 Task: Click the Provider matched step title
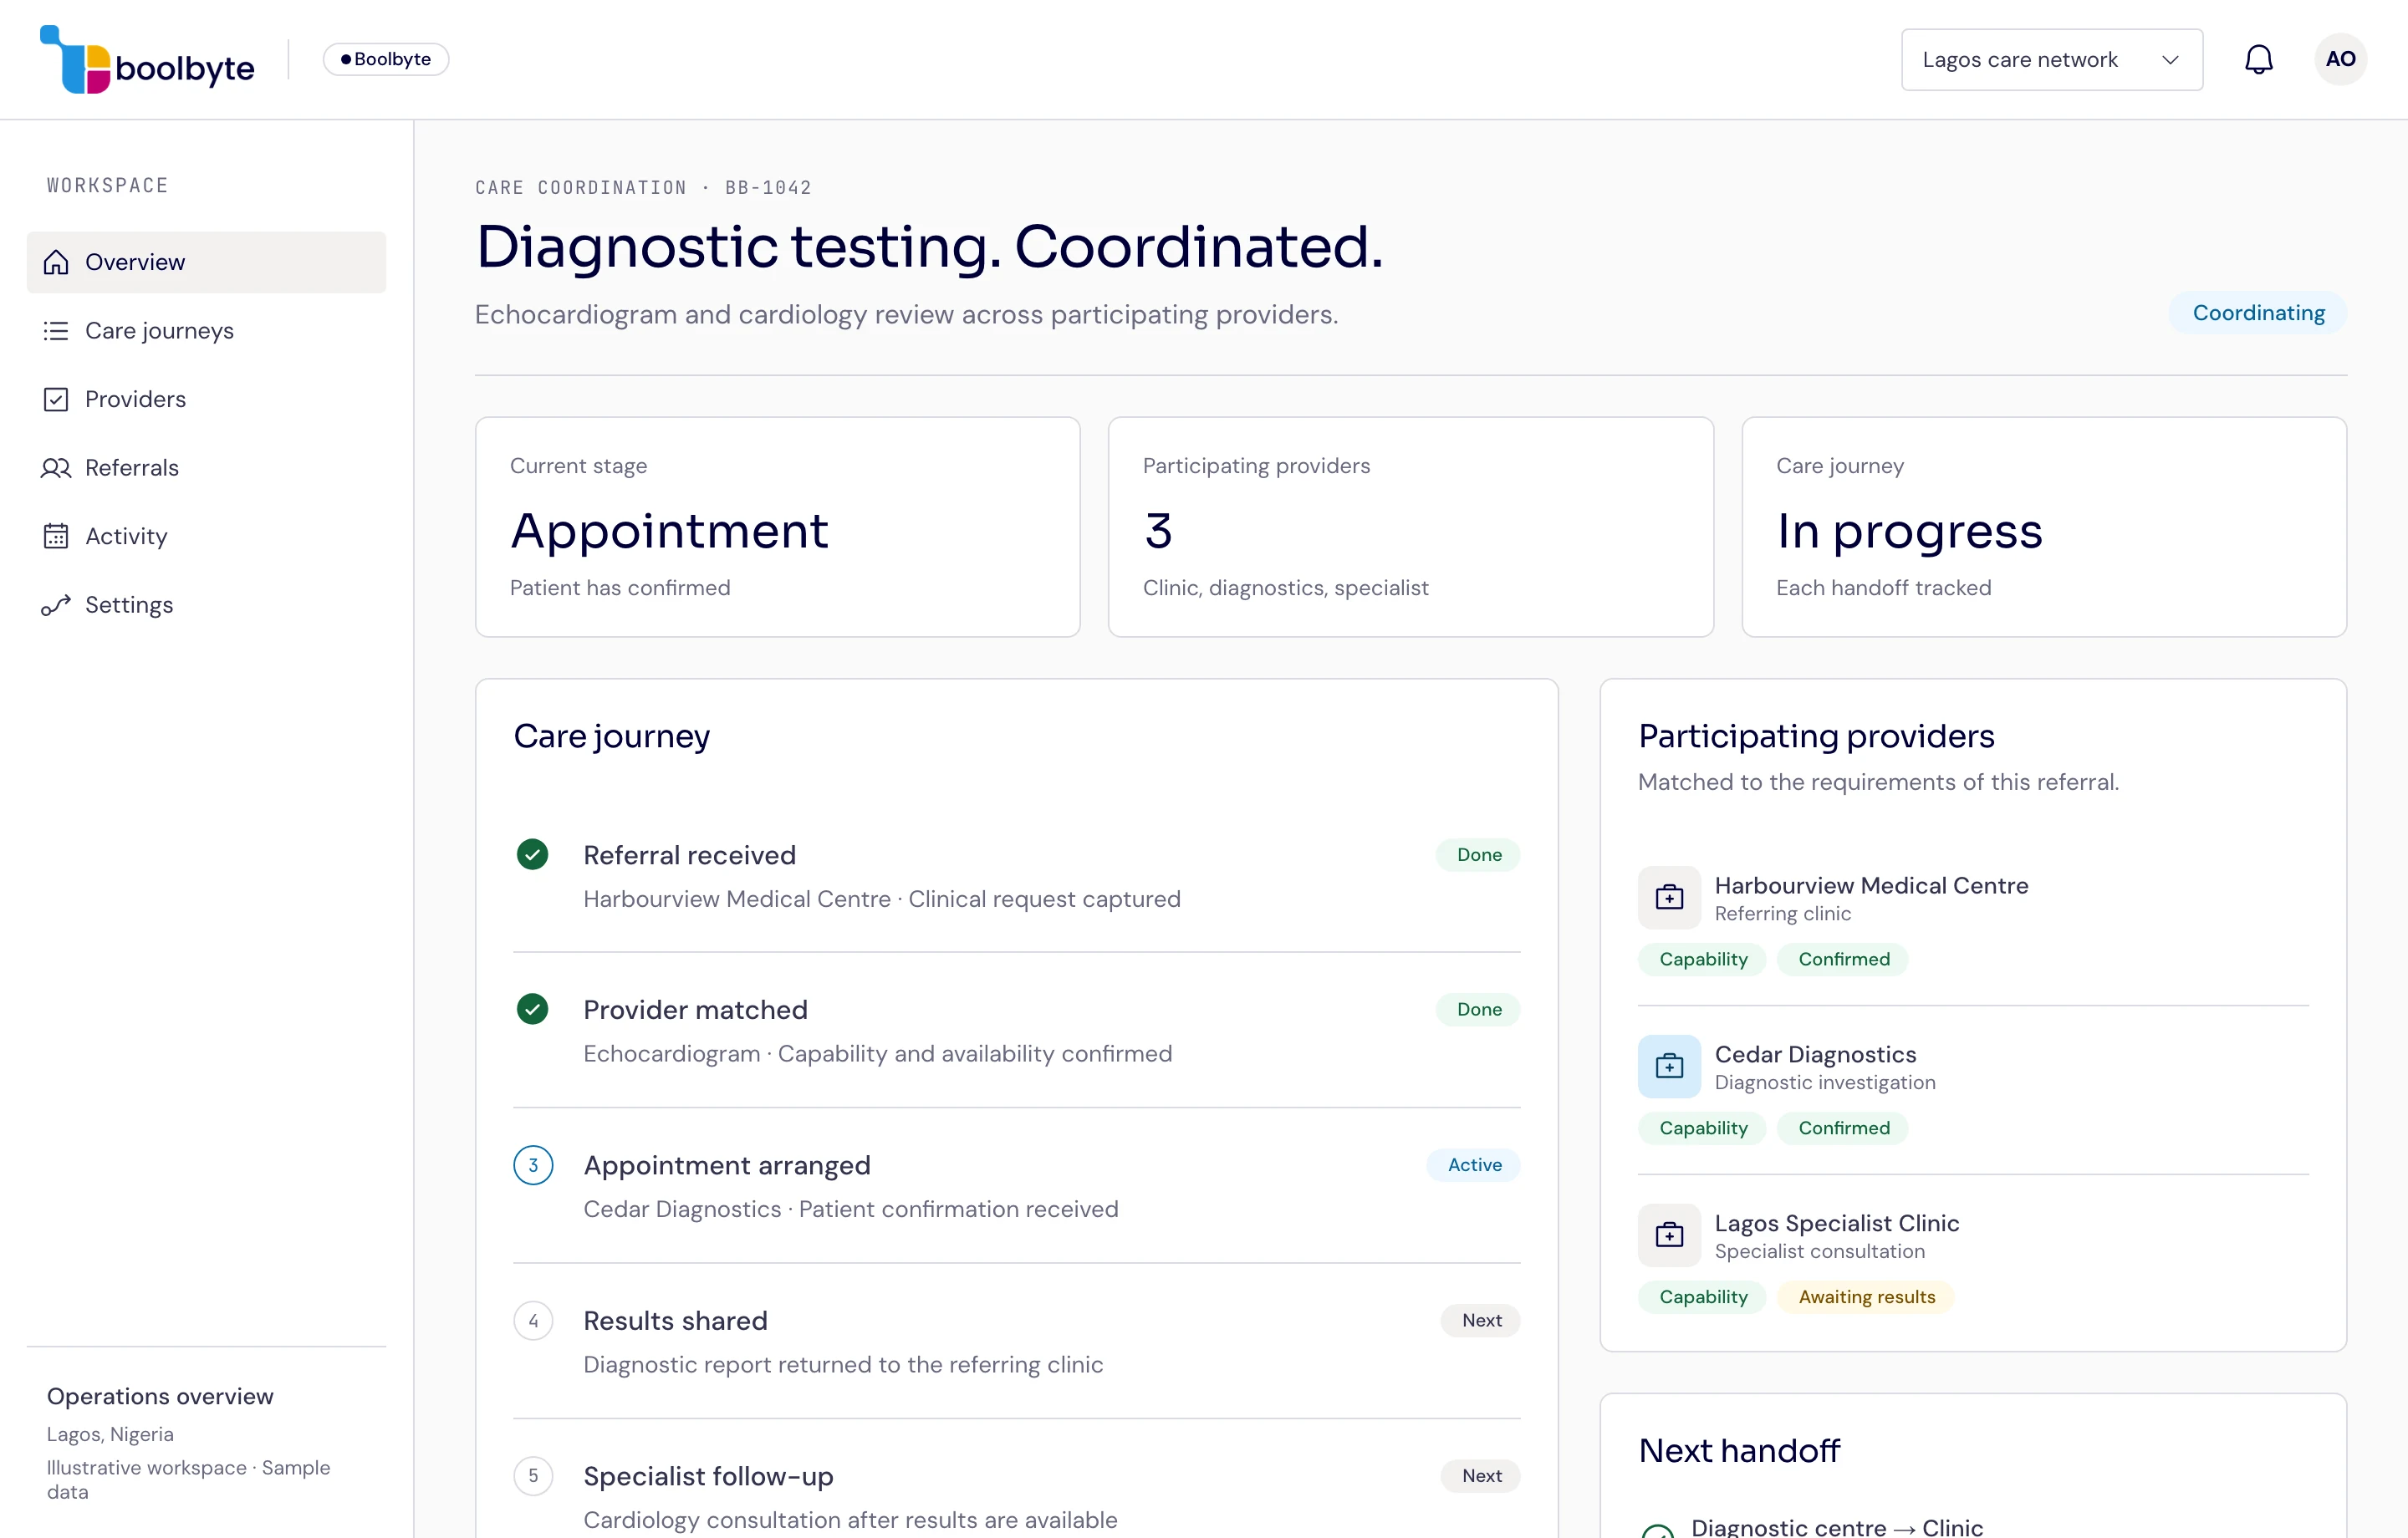(x=695, y=1010)
